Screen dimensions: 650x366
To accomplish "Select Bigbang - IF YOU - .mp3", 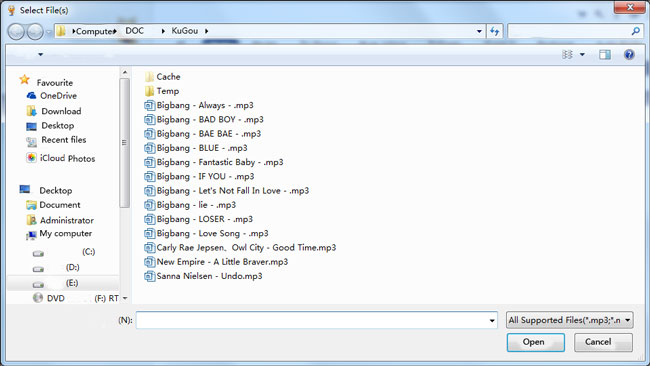I will click(199, 176).
